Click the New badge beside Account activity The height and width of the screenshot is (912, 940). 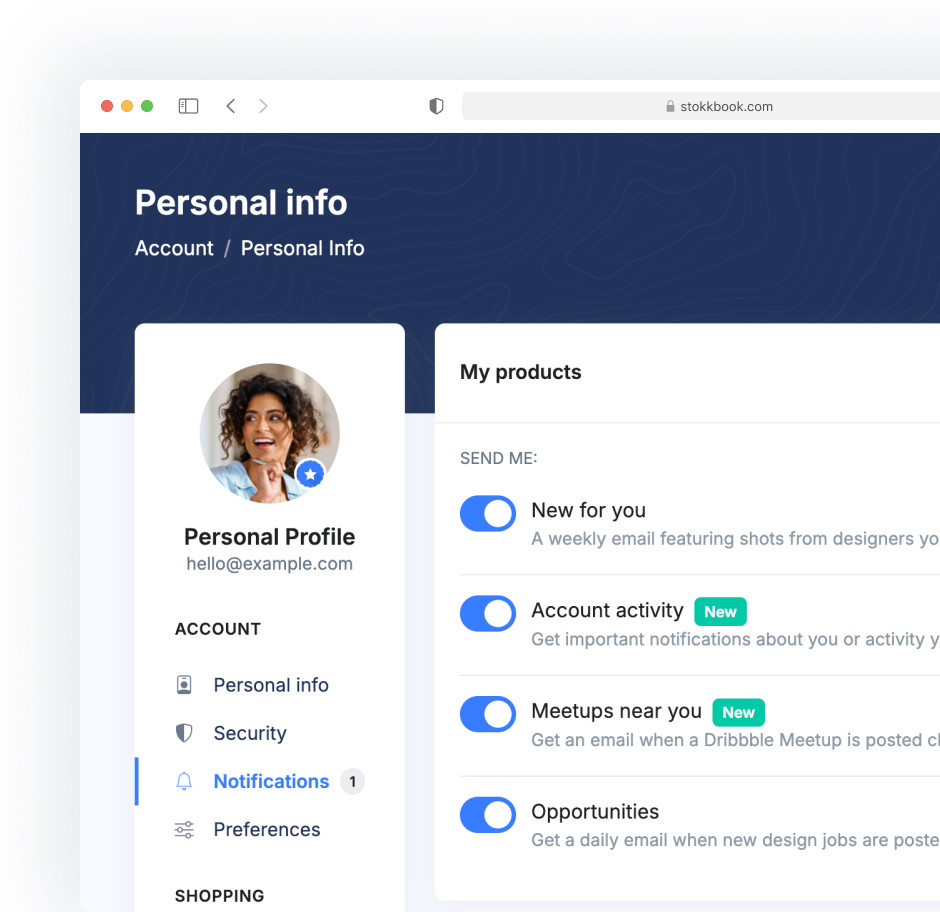click(x=721, y=612)
